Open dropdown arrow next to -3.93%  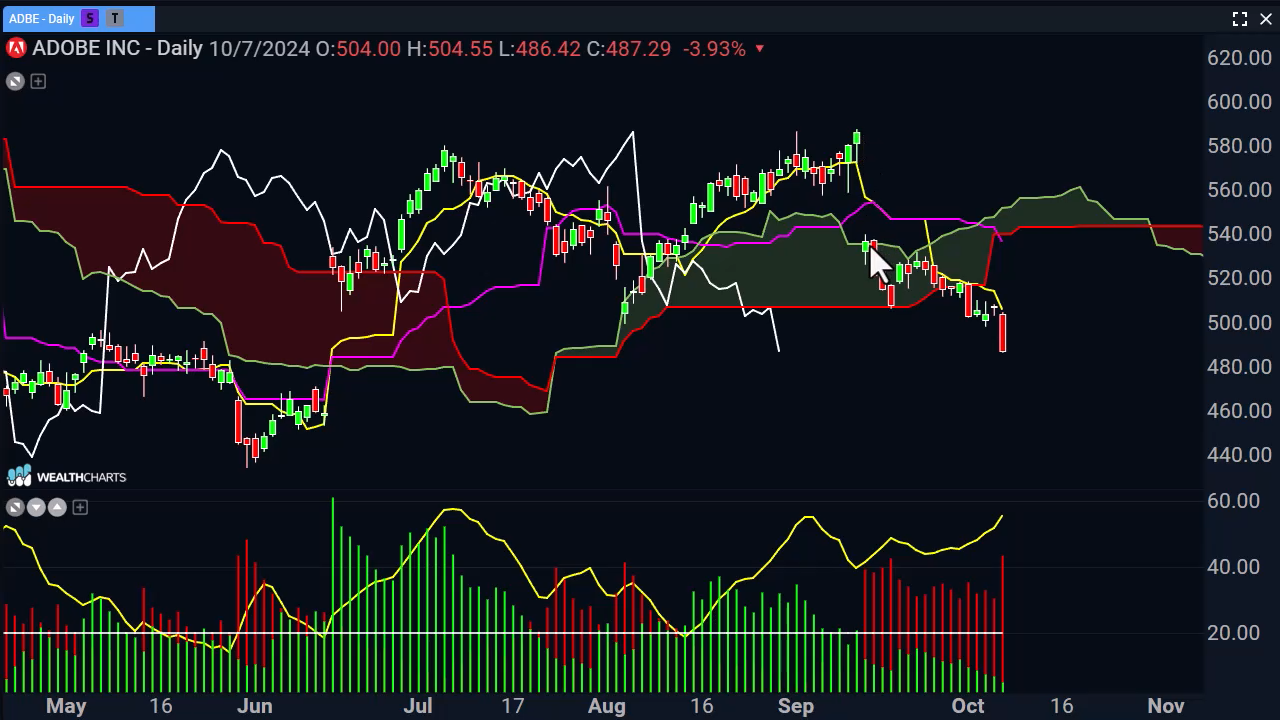[x=760, y=48]
